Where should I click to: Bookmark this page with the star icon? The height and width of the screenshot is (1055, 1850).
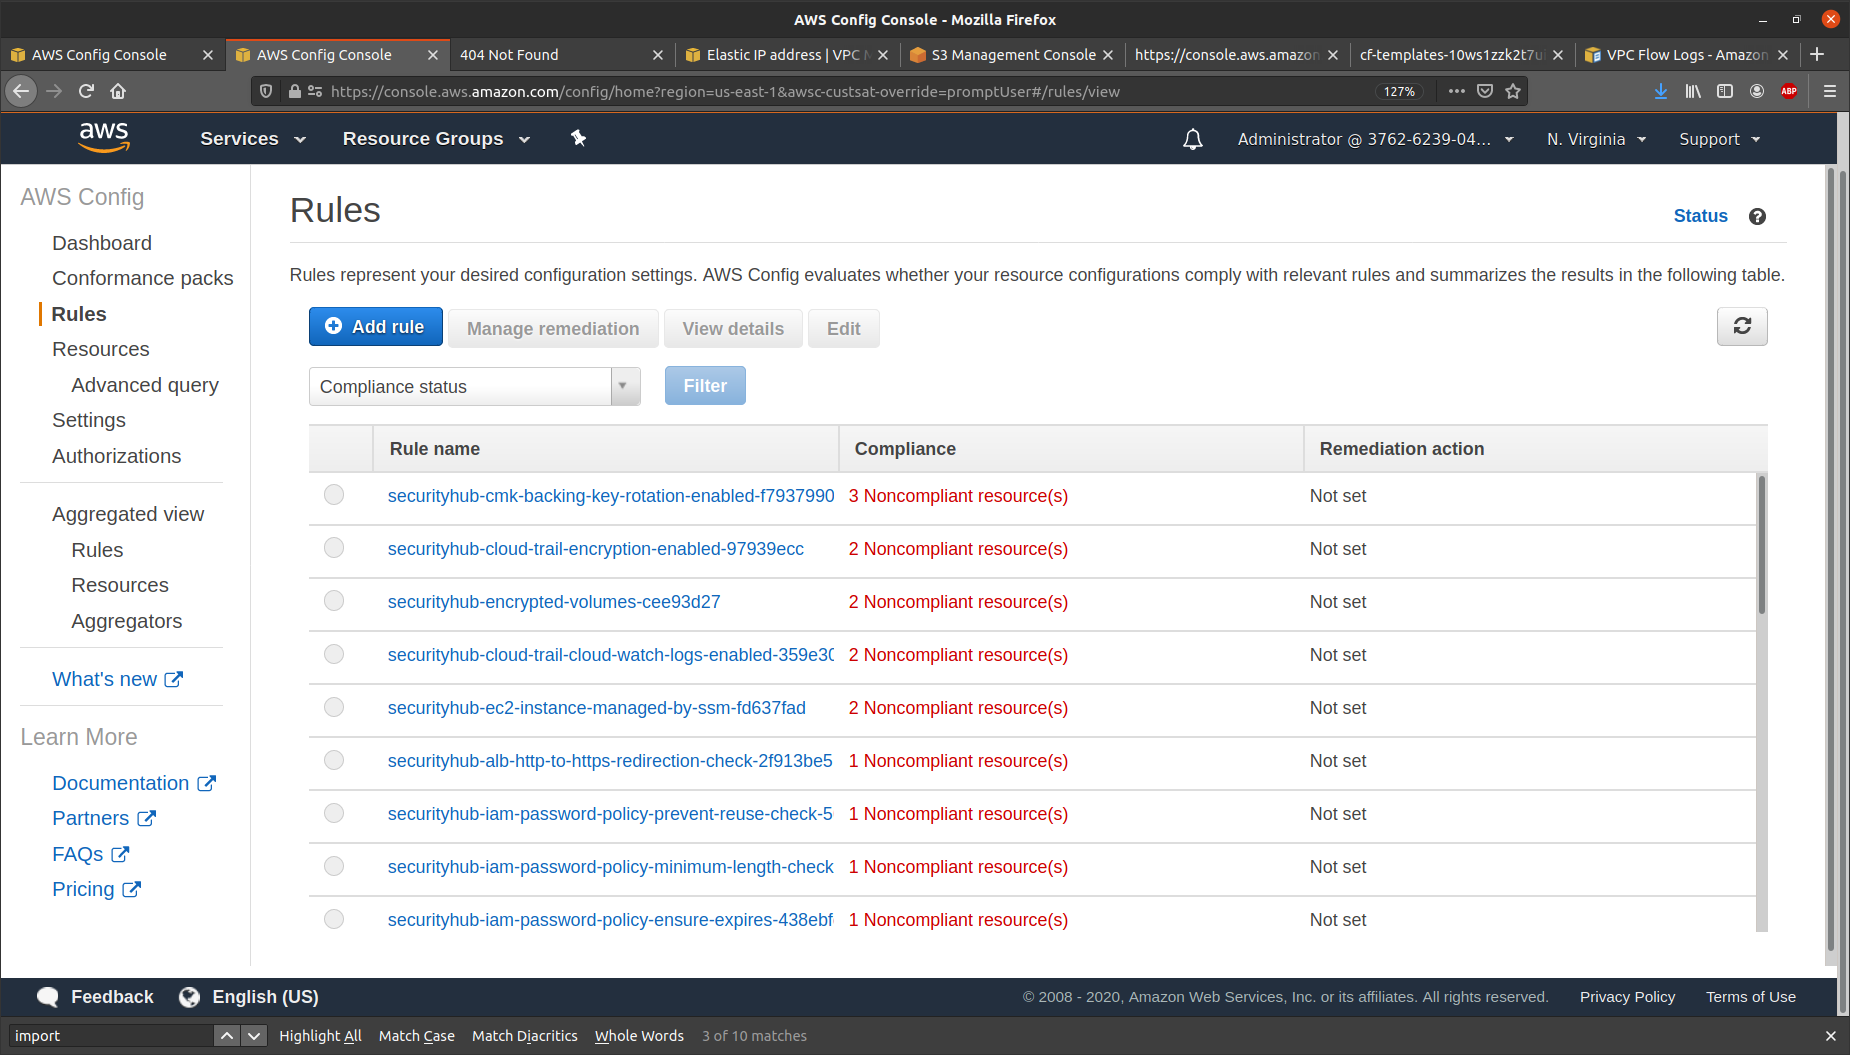pyautogui.click(x=1513, y=91)
